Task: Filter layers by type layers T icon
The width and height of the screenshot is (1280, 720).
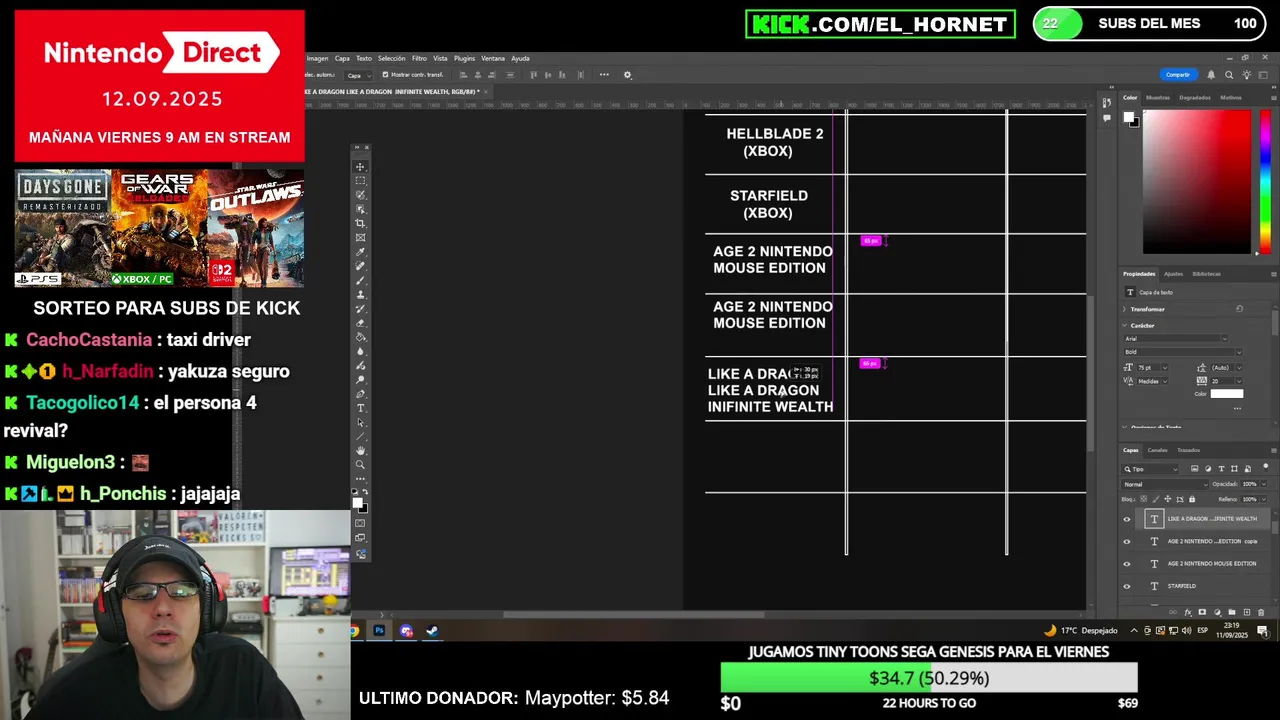Action: click(x=1221, y=469)
